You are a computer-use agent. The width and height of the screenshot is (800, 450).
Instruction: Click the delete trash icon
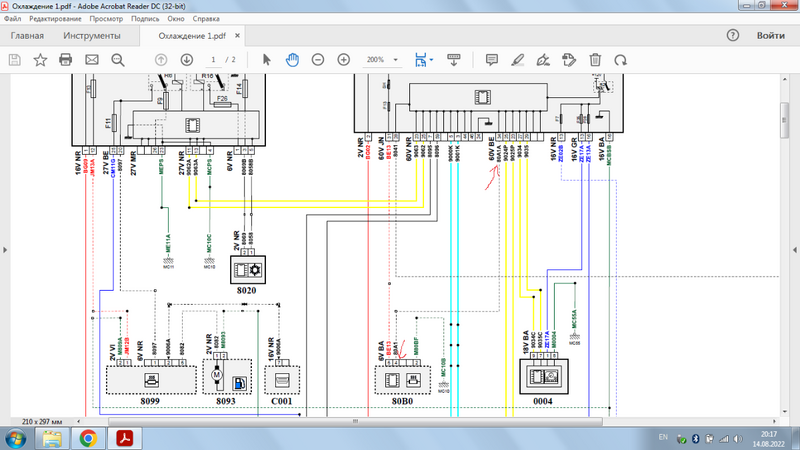(595, 60)
